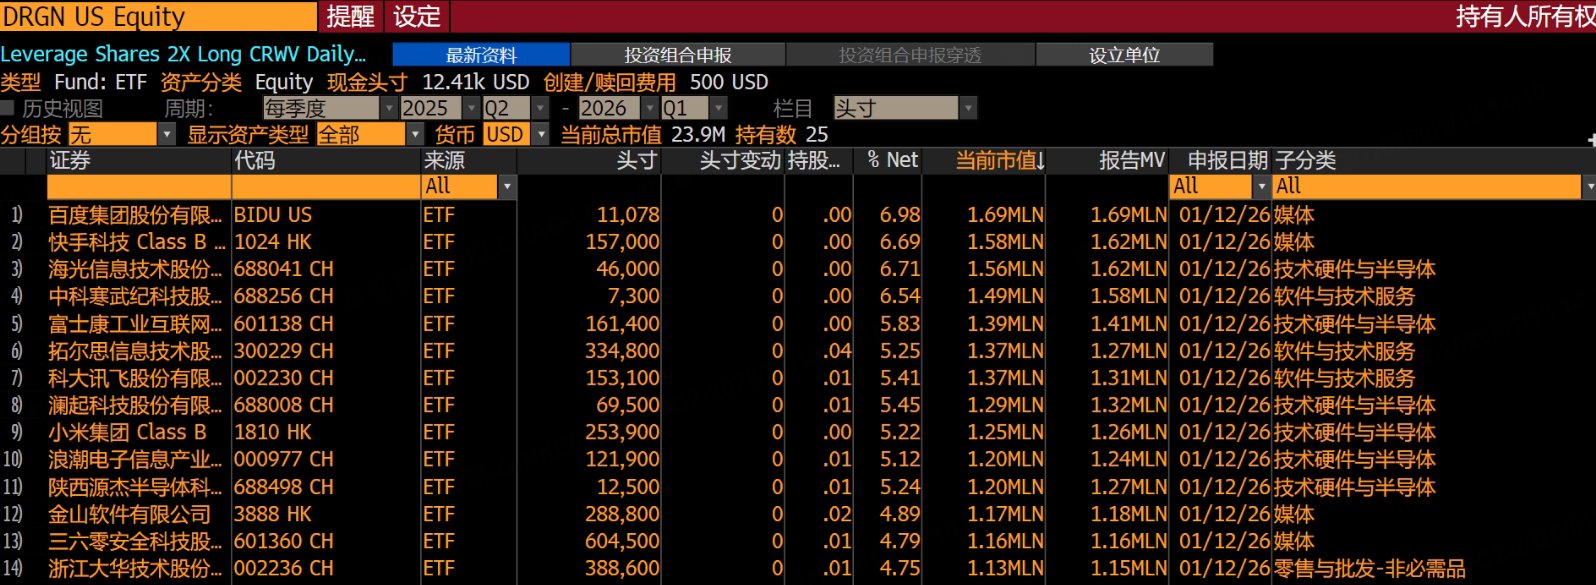Click the 代码 column filter field
Image resolution: width=1596 pixels, height=585 pixels.
coord(326,187)
